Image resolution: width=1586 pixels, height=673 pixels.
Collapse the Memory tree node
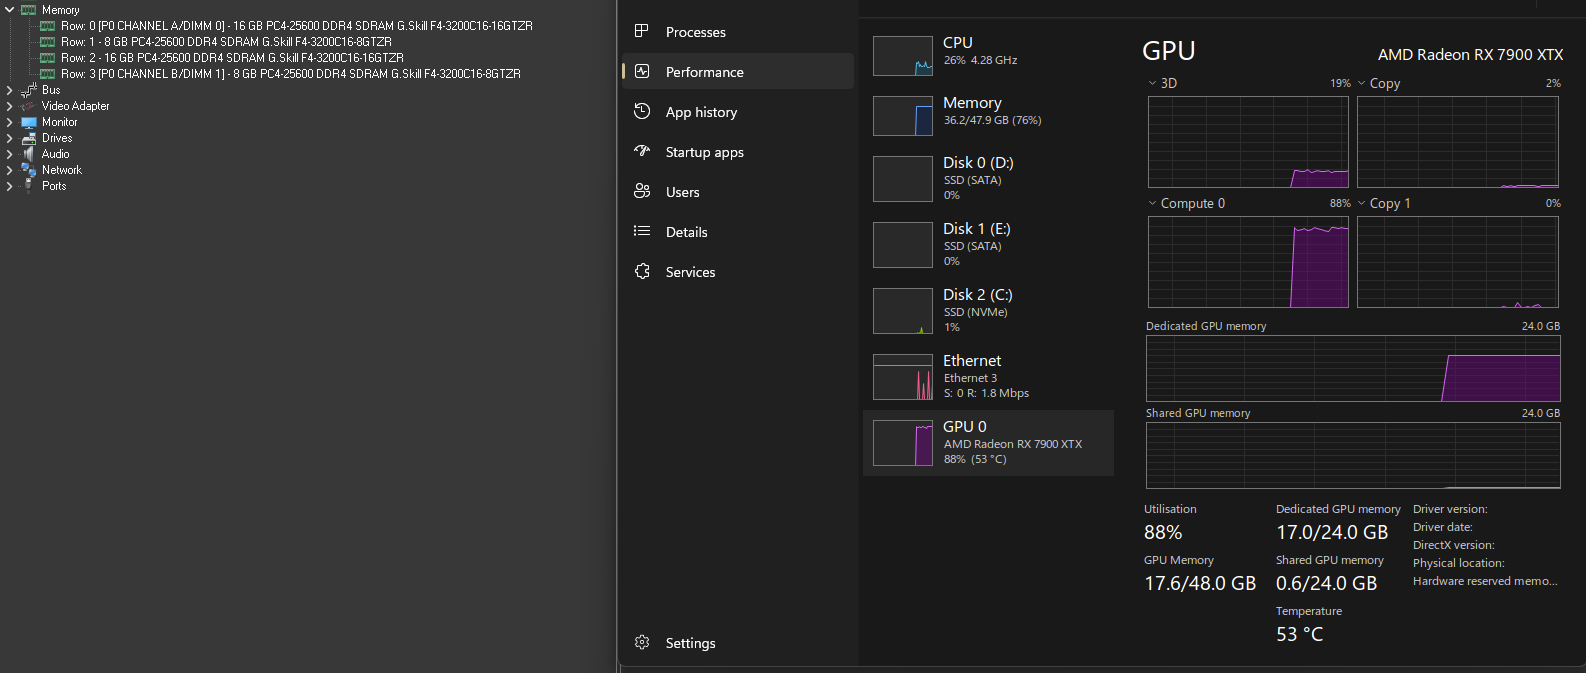[x=9, y=10]
